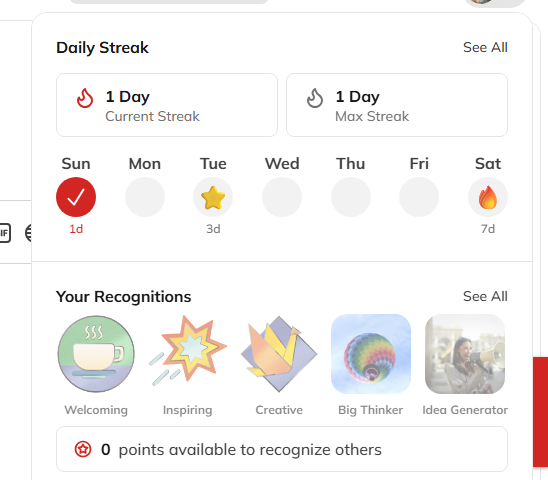Open See All for Your Recognitions

pyautogui.click(x=485, y=296)
